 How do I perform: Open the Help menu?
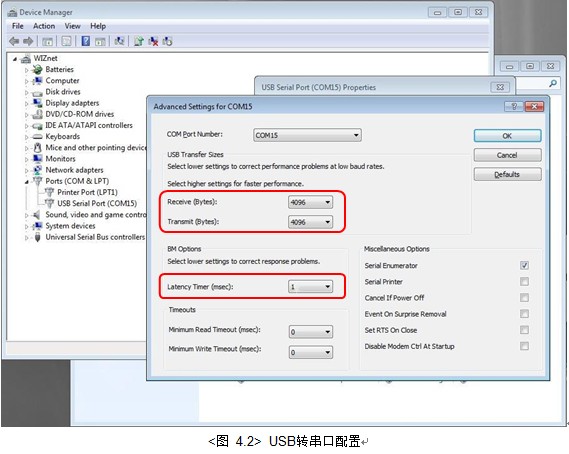[x=98, y=26]
